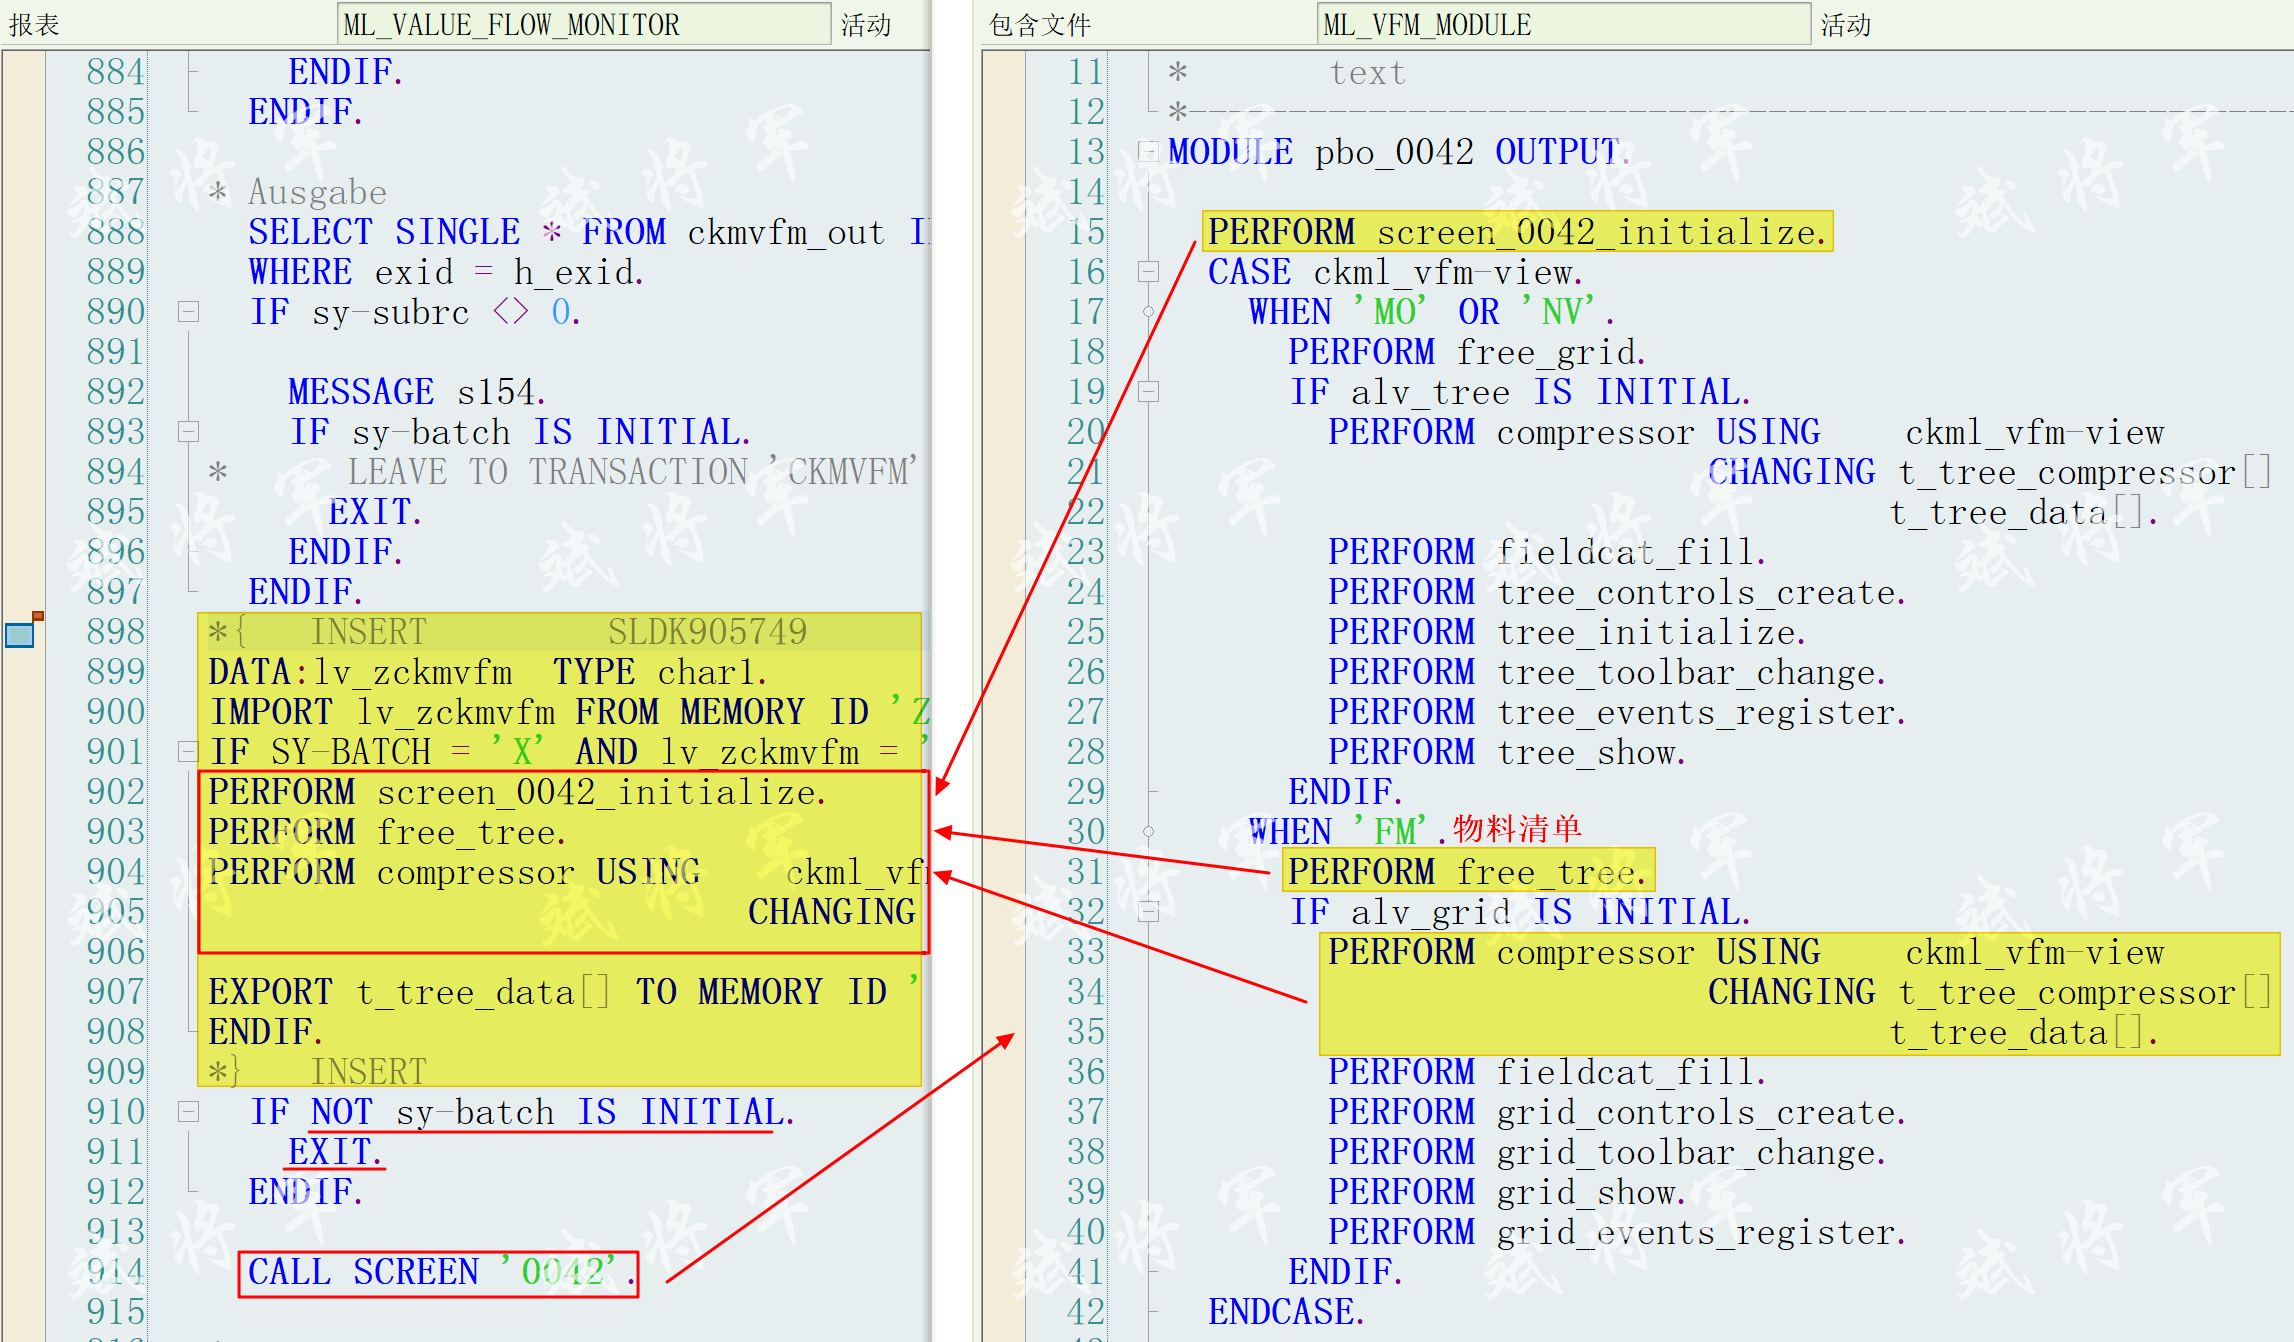
Task: Focus the ML_VALUE_FLOW_MONITOR program name field
Action: tap(584, 24)
